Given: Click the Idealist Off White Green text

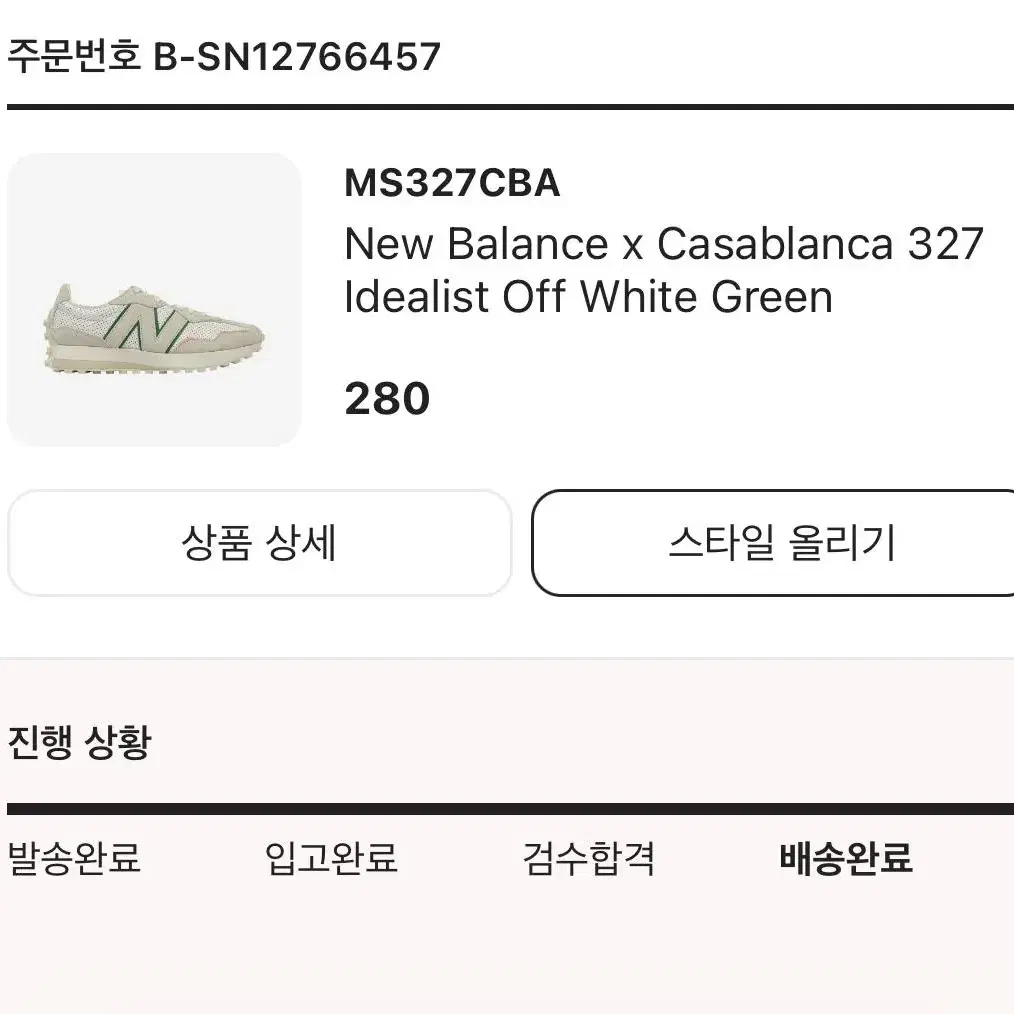Looking at the screenshot, I should [588, 297].
